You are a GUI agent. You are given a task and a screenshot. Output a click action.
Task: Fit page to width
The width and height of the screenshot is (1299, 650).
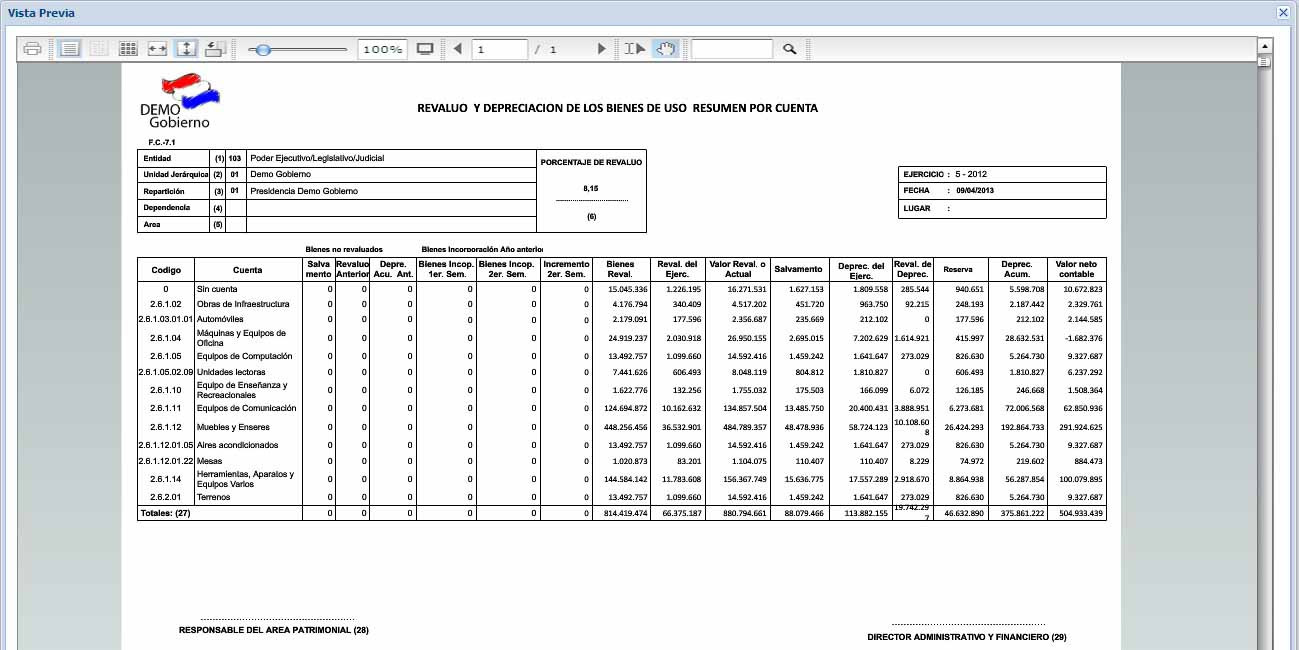pyautogui.click(x=157, y=49)
